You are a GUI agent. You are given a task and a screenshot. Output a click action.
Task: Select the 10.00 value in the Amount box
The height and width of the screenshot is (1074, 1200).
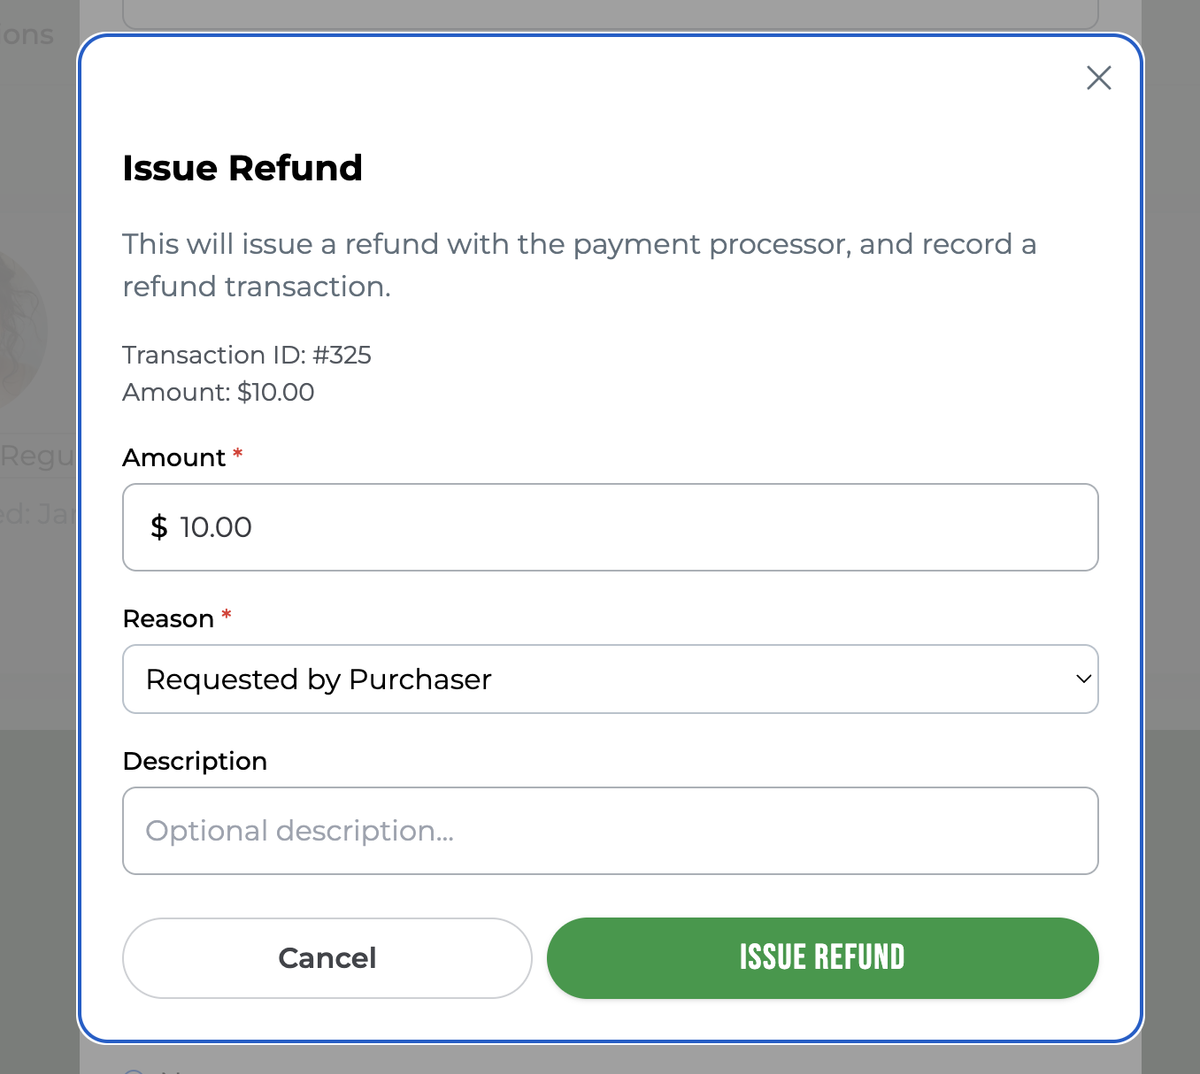[216, 527]
